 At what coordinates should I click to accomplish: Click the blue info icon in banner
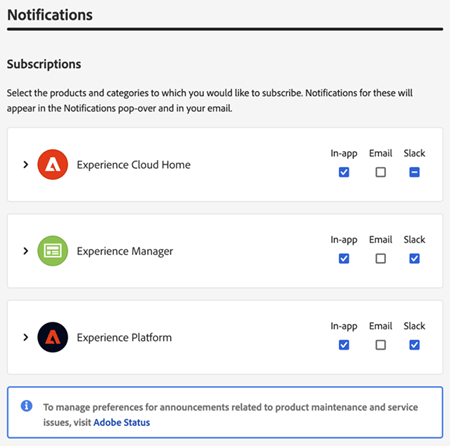pyautogui.click(x=27, y=406)
